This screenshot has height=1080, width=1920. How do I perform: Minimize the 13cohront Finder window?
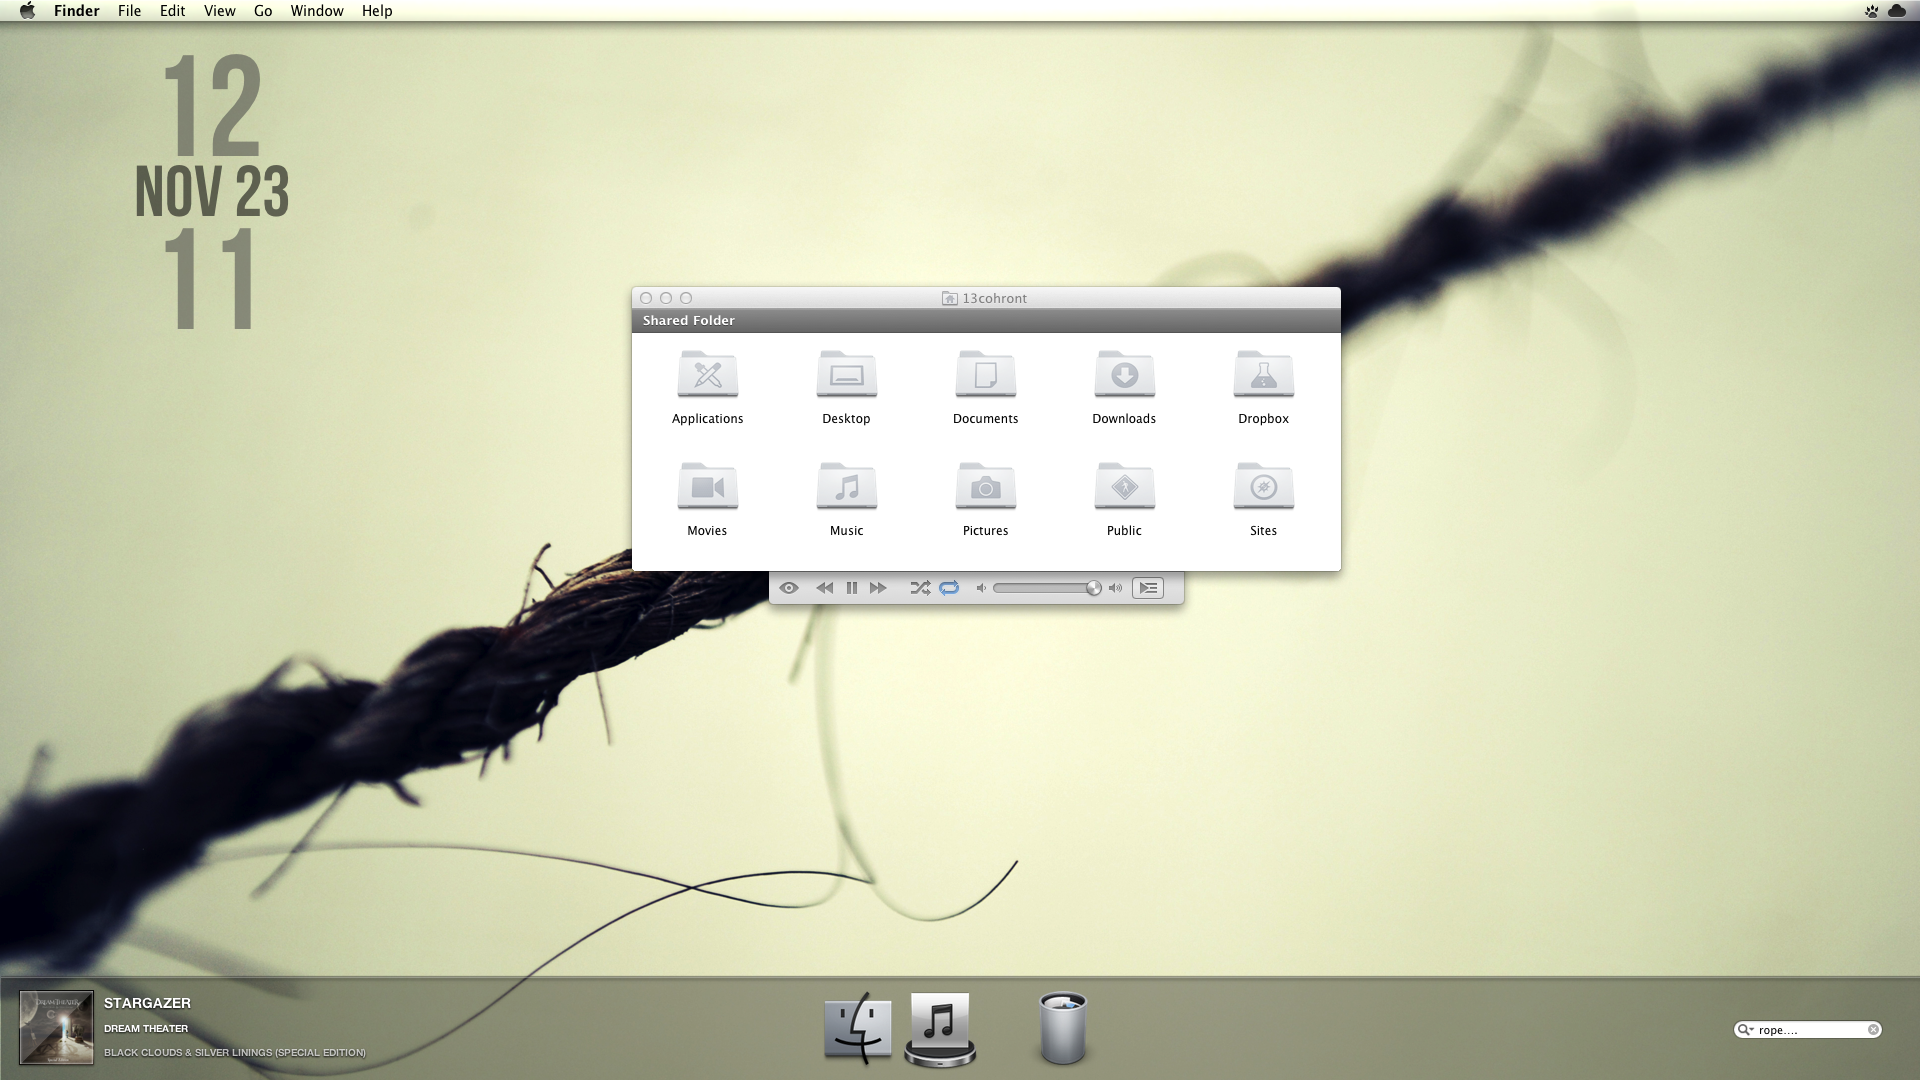click(666, 298)
